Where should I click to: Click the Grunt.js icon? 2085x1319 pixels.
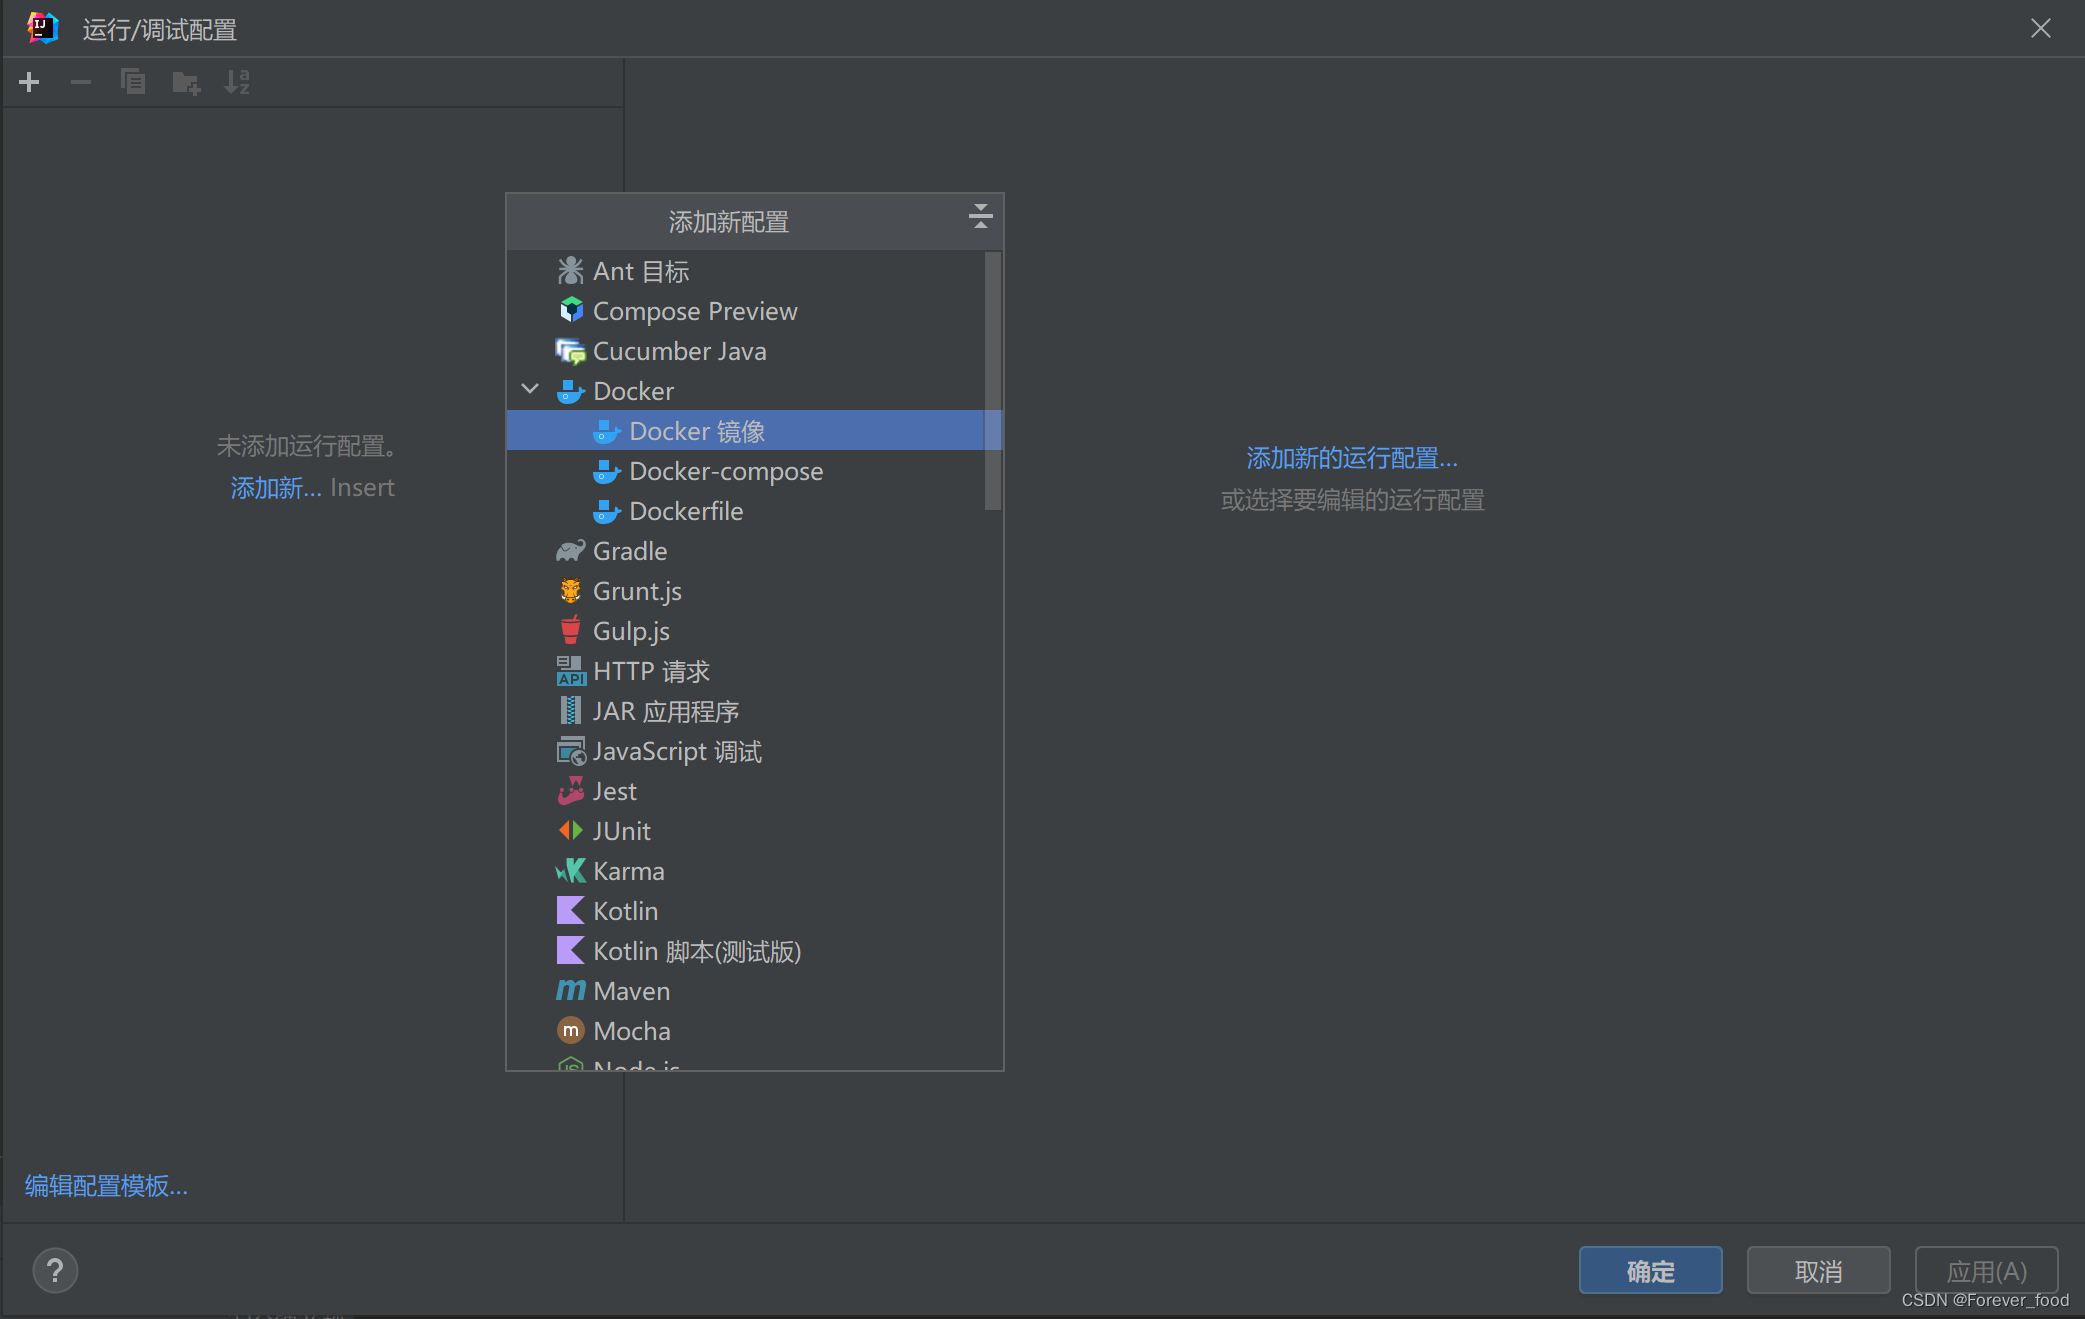pyautogui.click(x=570, y=591)
